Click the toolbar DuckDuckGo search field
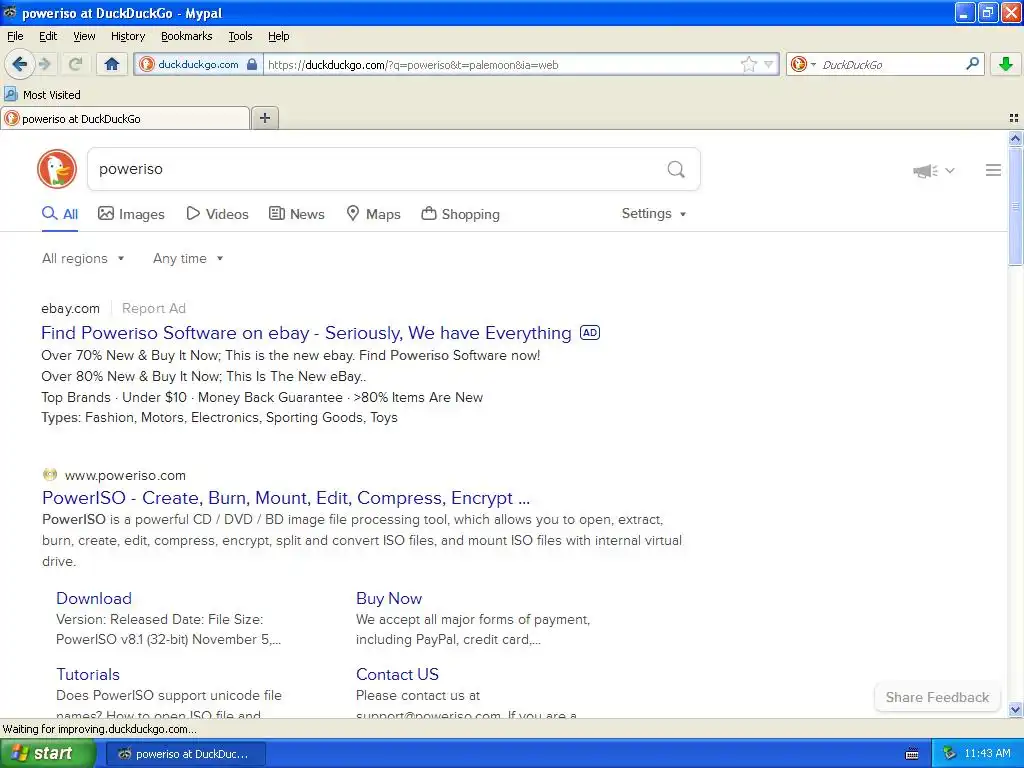 pos(888,64)
